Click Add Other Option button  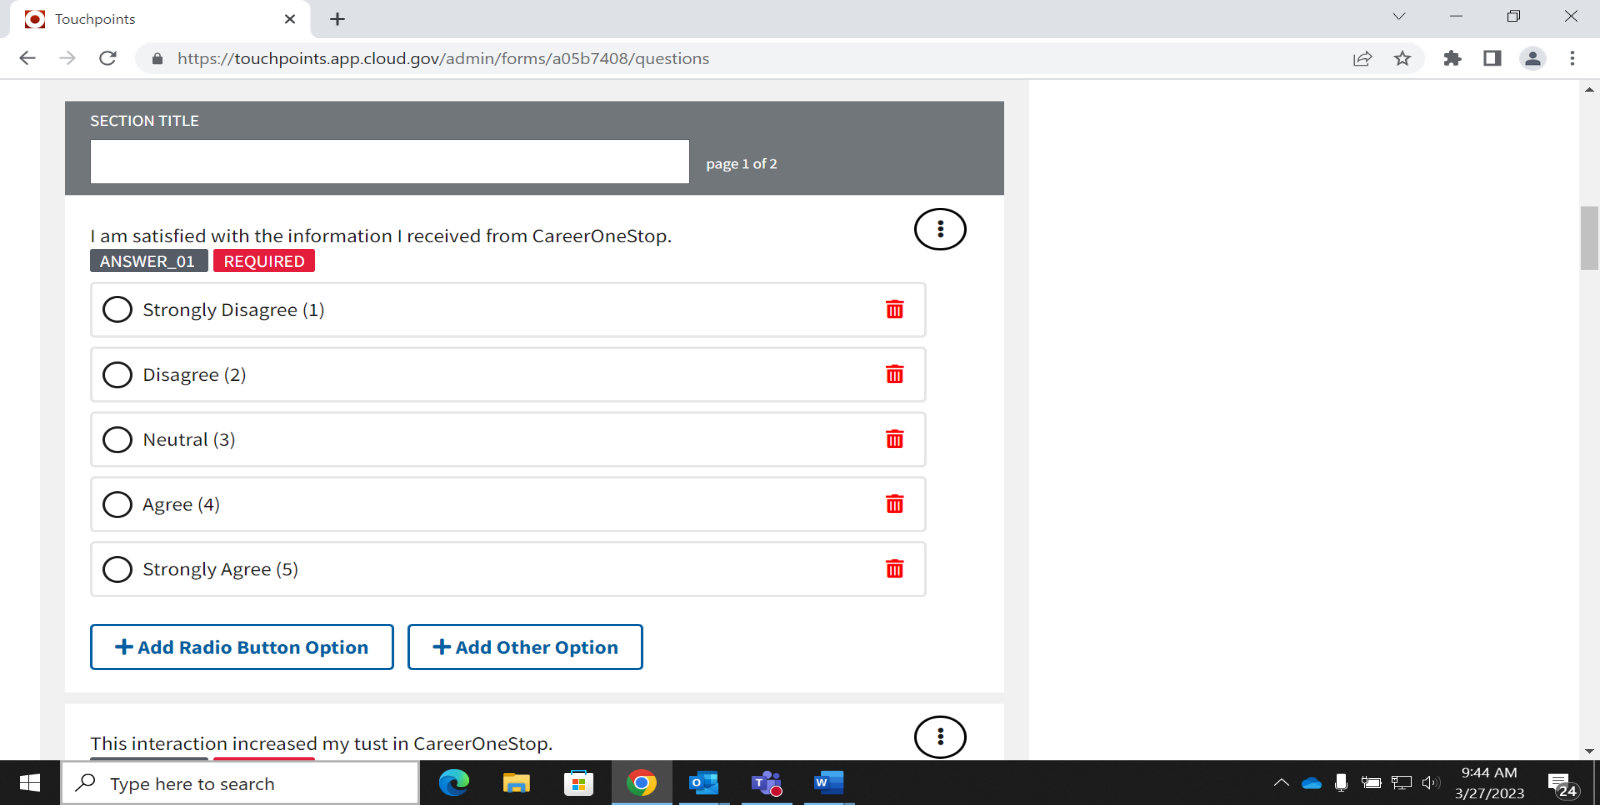525,647
